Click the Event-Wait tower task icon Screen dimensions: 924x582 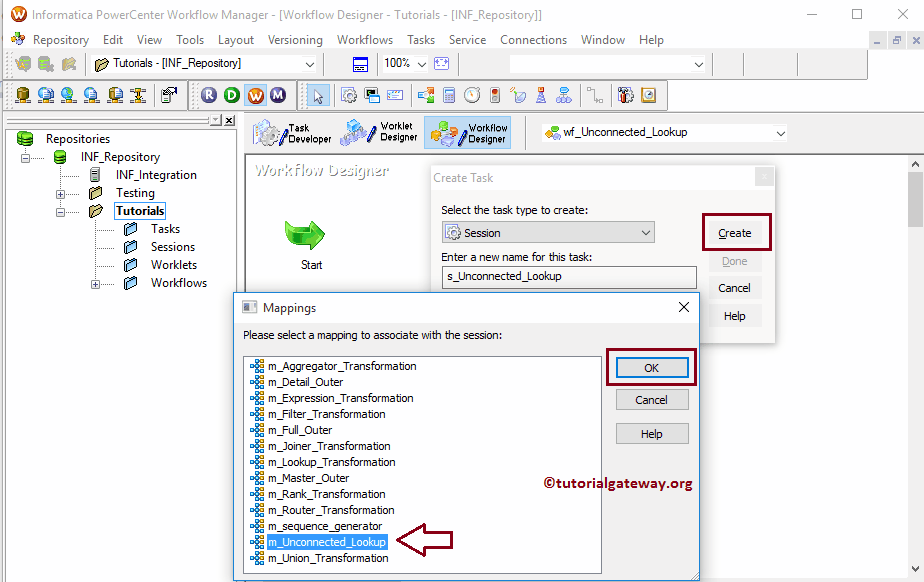point(541,95)
